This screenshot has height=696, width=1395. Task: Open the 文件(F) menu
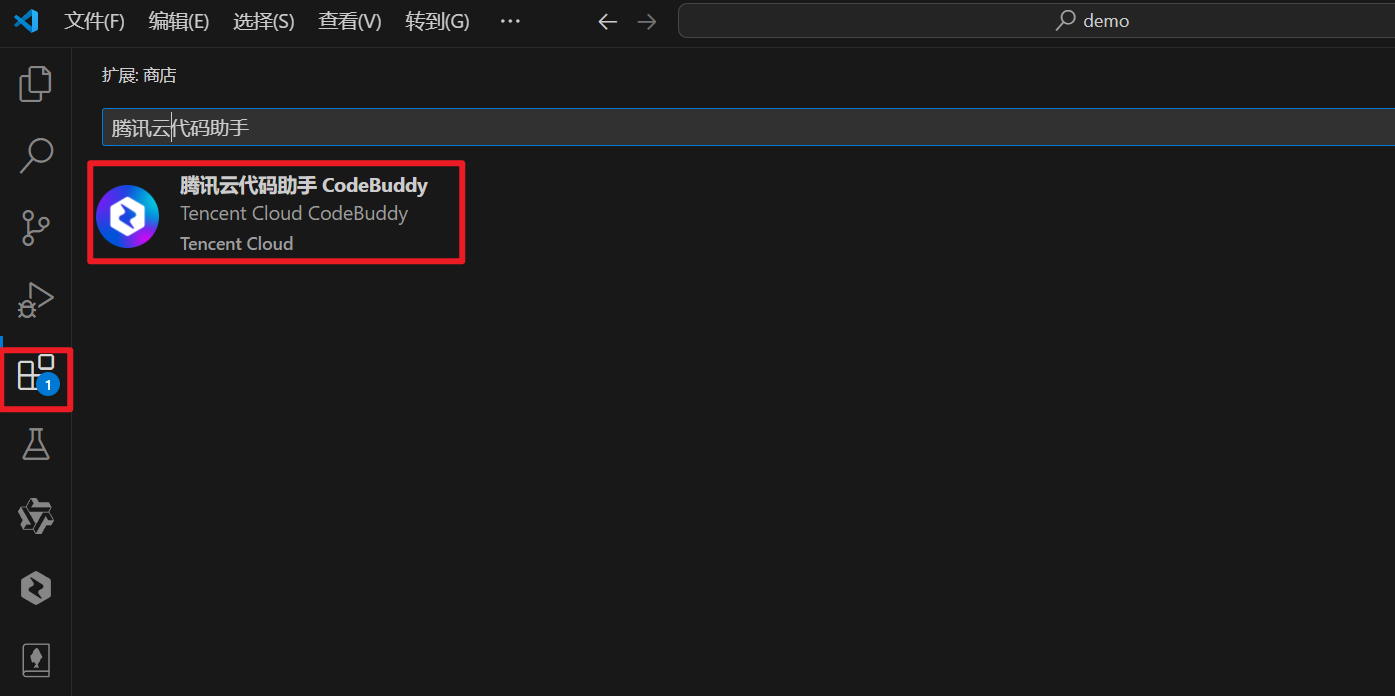point(94,21)
